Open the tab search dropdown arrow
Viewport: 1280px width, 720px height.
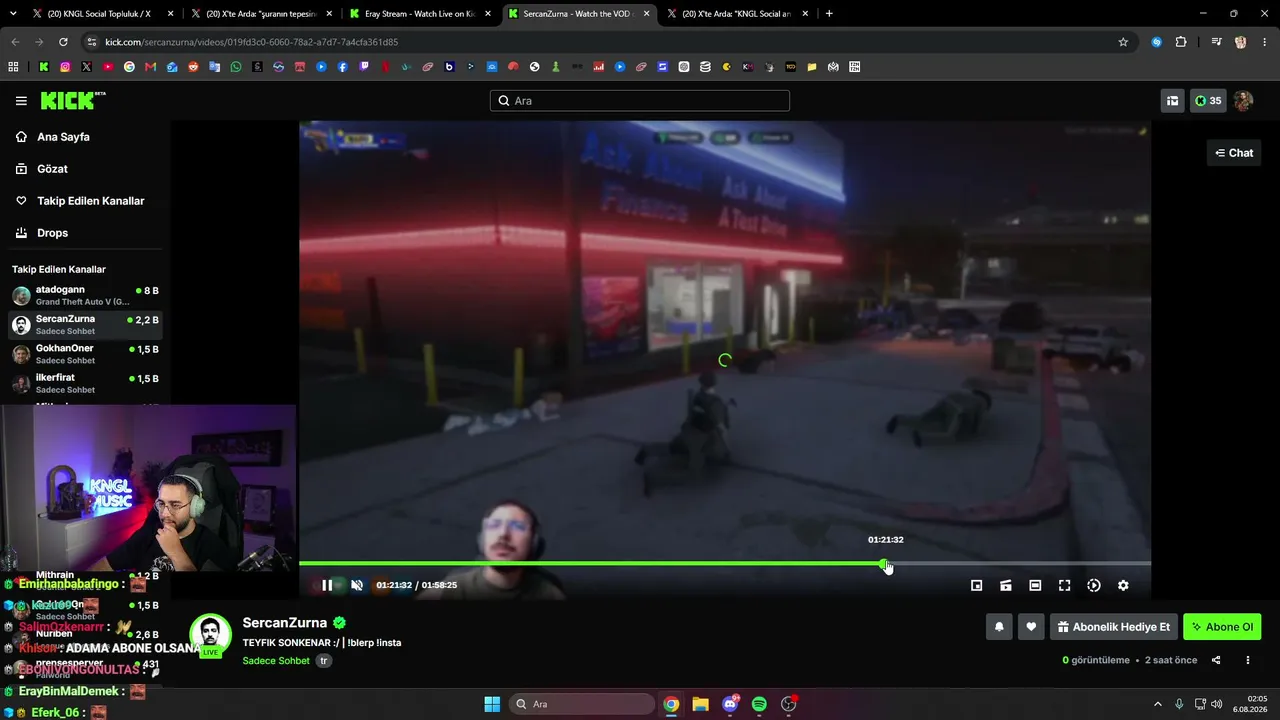pos(13,14)
